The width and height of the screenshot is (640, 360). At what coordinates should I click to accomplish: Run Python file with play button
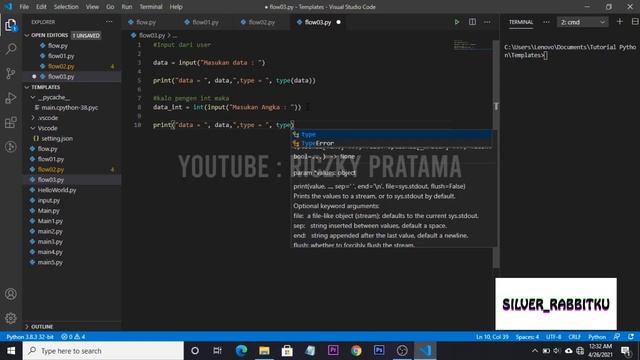pos(457,22)
